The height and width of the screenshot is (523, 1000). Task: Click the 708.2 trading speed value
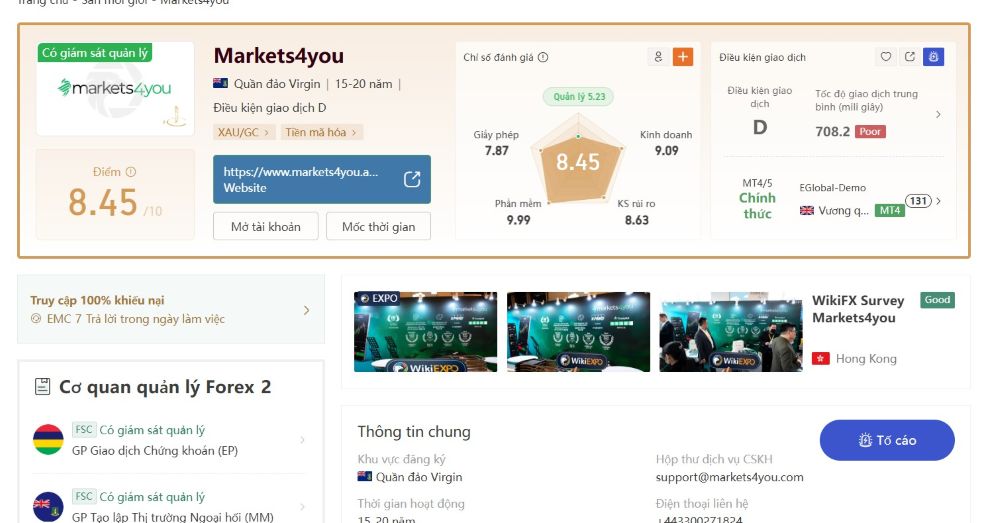coord(832,131)
